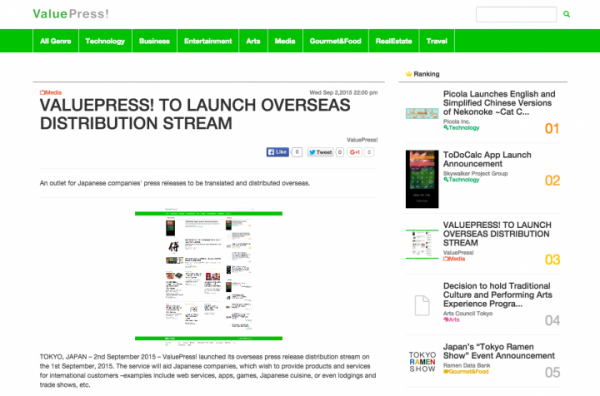Click Technology tag under Picola Inc.
600x396 pixels.
(461, 128)
